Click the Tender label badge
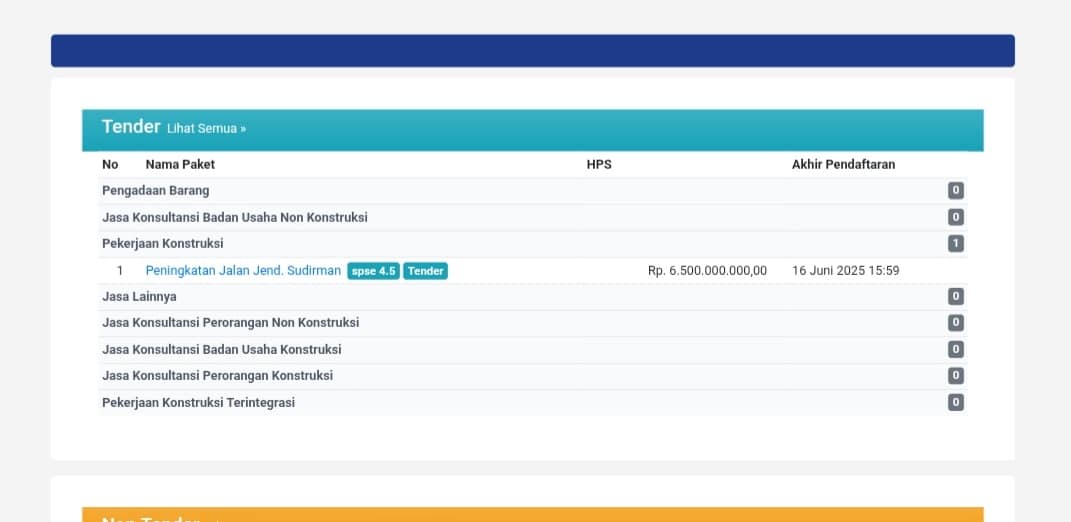 [426, 271]
